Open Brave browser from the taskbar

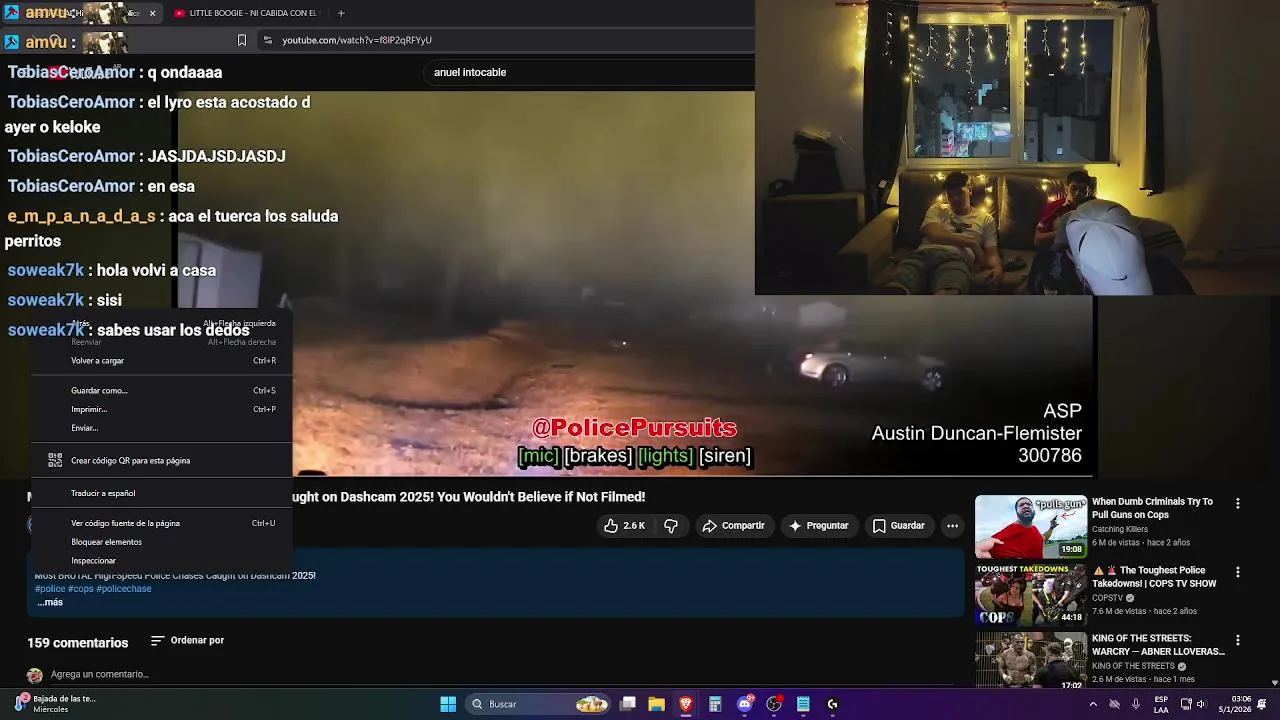pos(686,704)
